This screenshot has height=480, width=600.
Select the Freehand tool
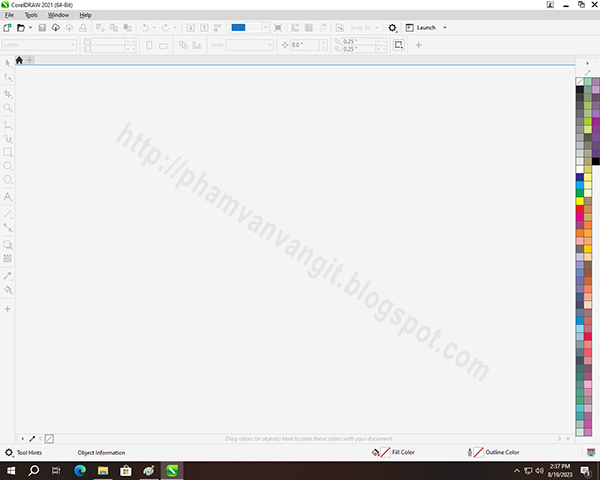8,125
